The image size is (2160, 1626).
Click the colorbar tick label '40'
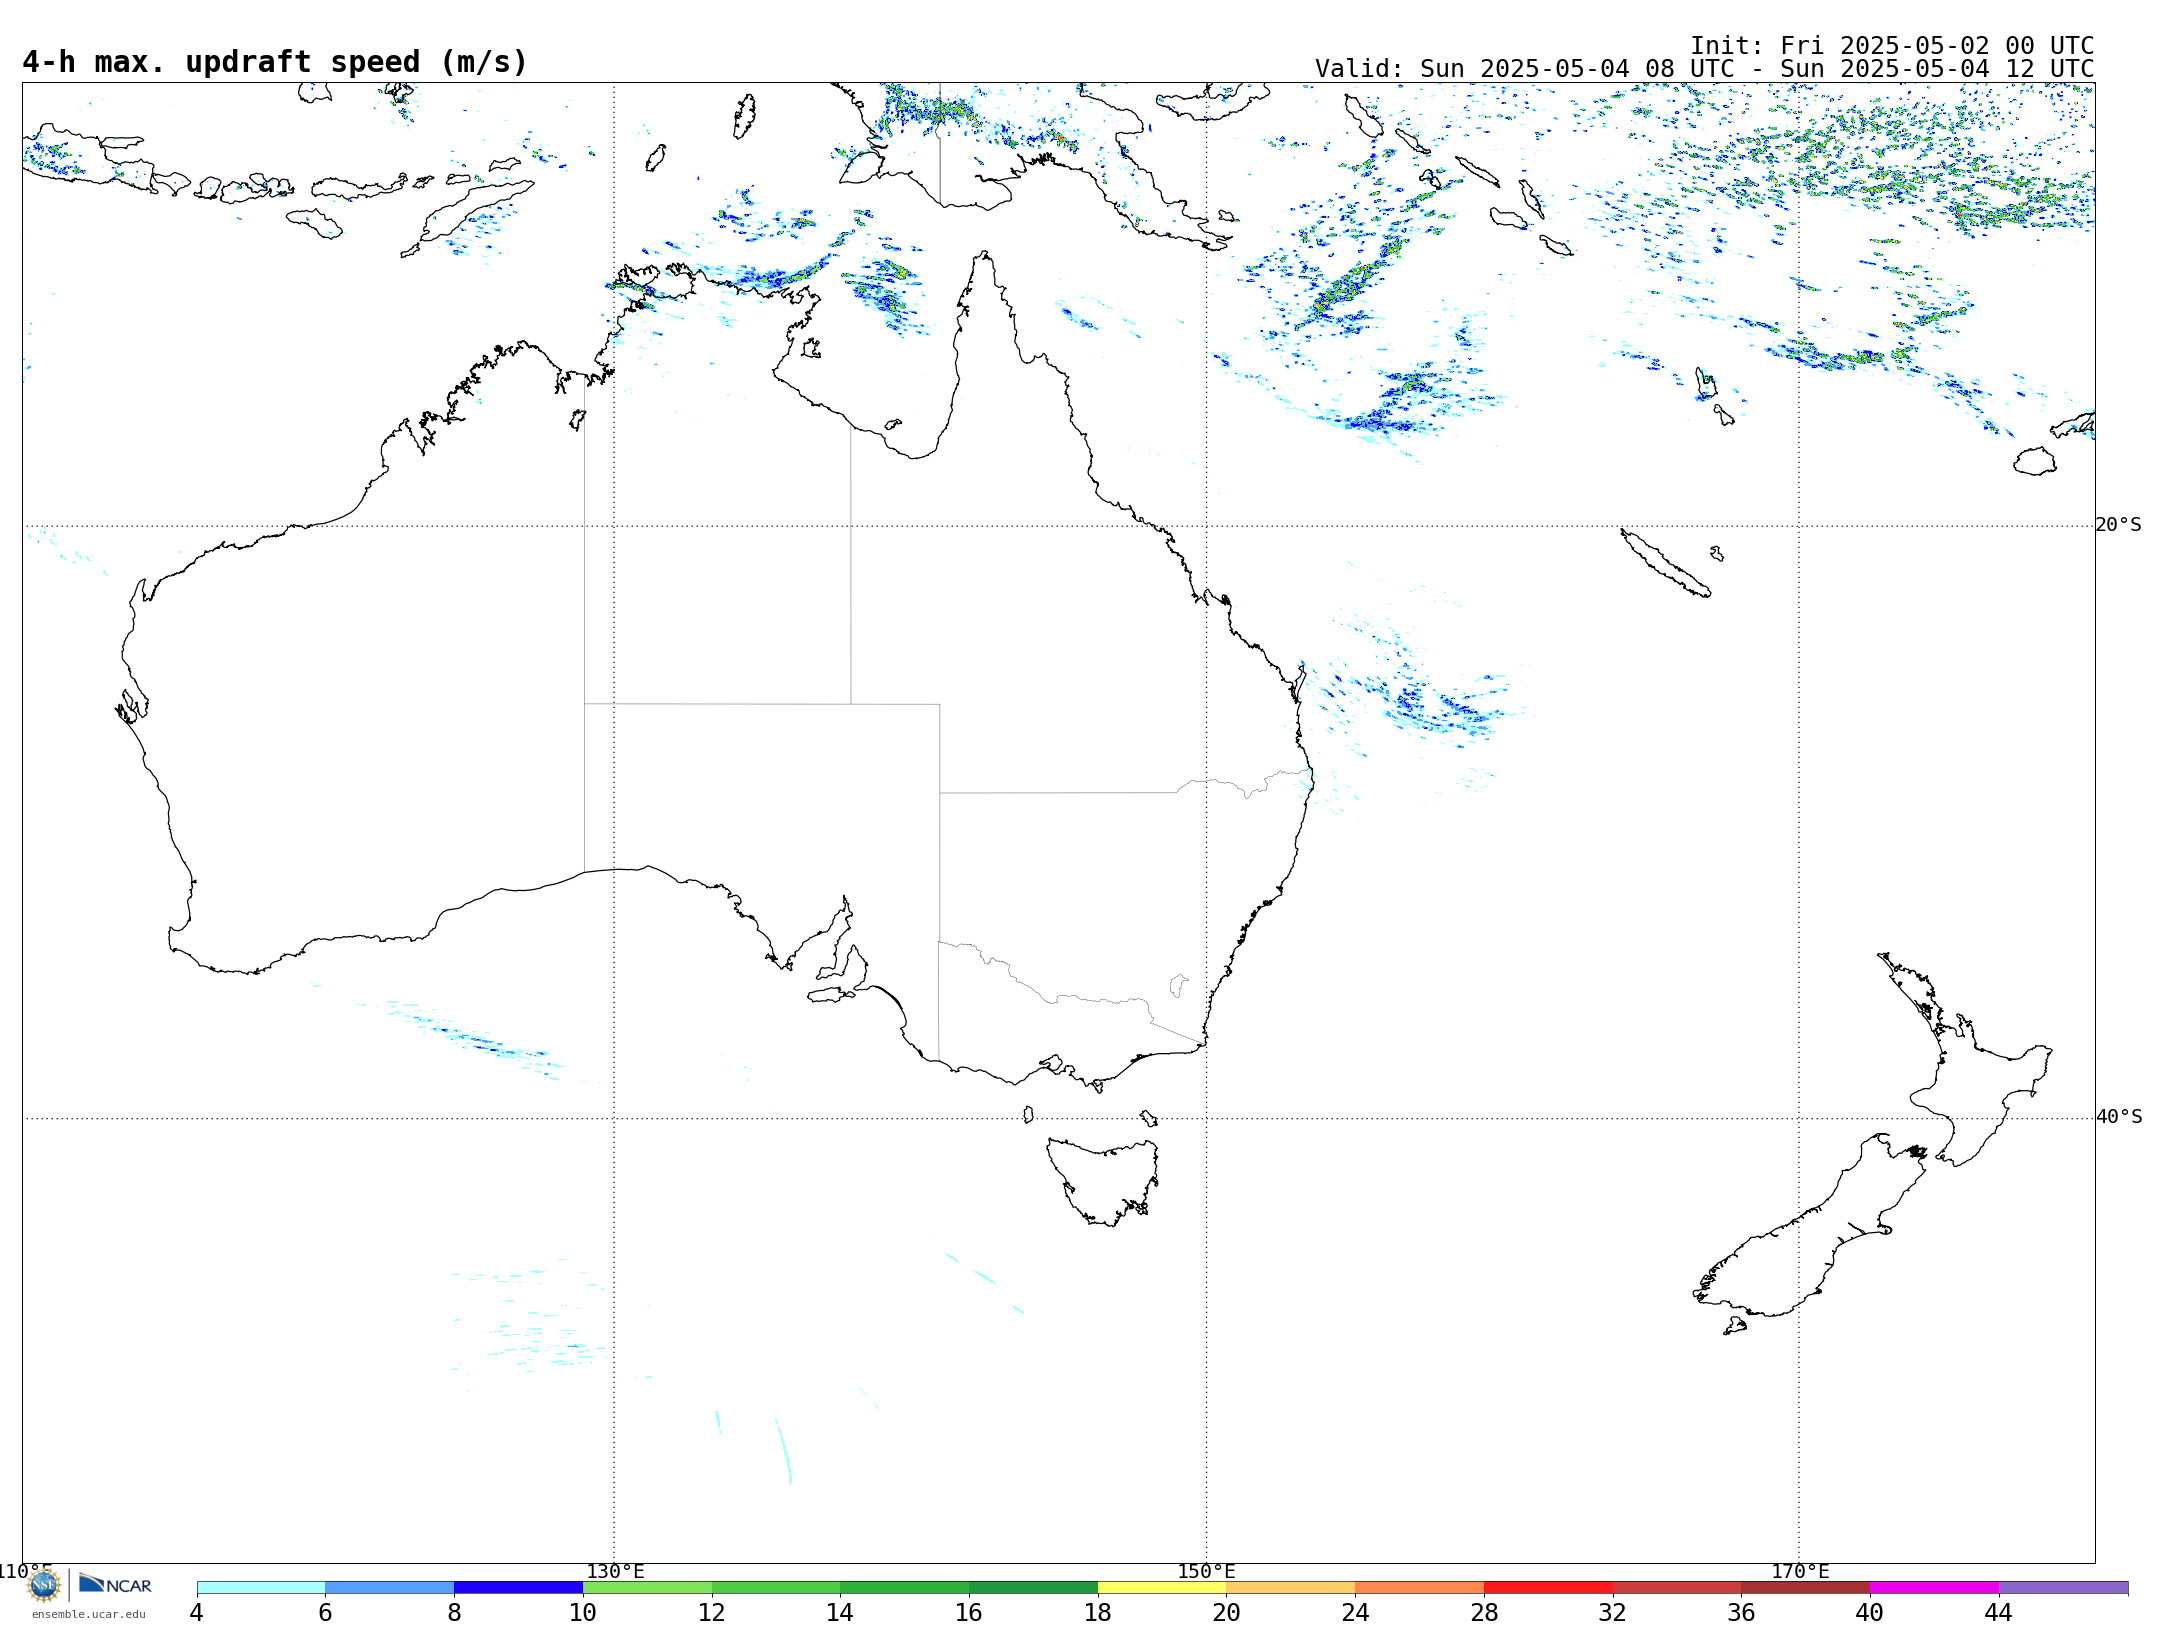pos(1870,1612)
